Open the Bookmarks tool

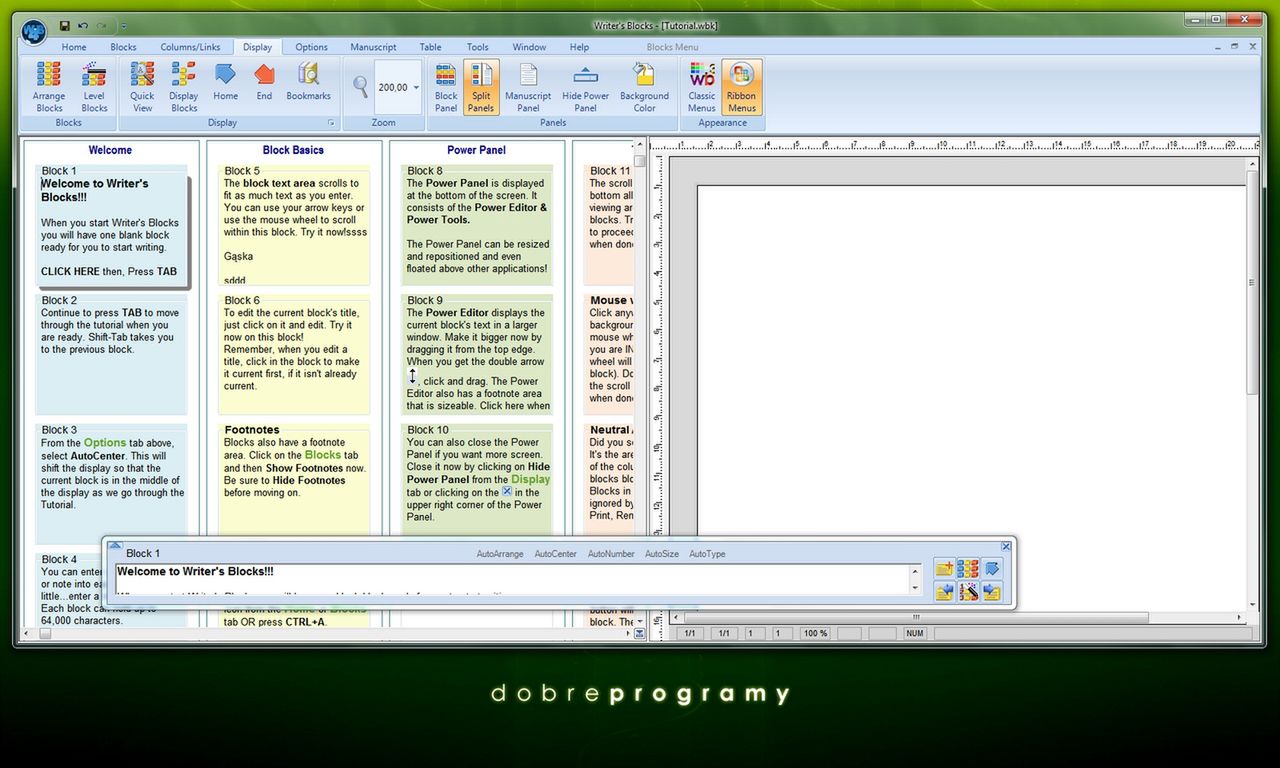308,82
